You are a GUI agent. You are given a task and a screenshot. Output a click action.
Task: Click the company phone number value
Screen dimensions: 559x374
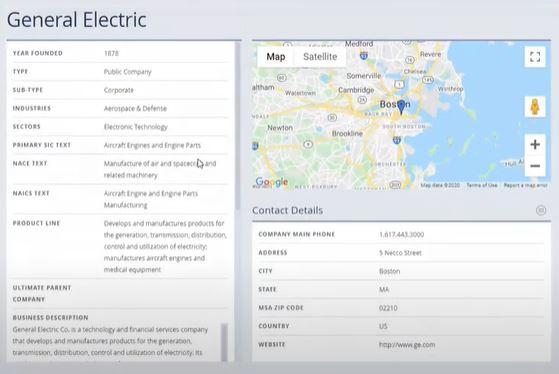point(401,235)
